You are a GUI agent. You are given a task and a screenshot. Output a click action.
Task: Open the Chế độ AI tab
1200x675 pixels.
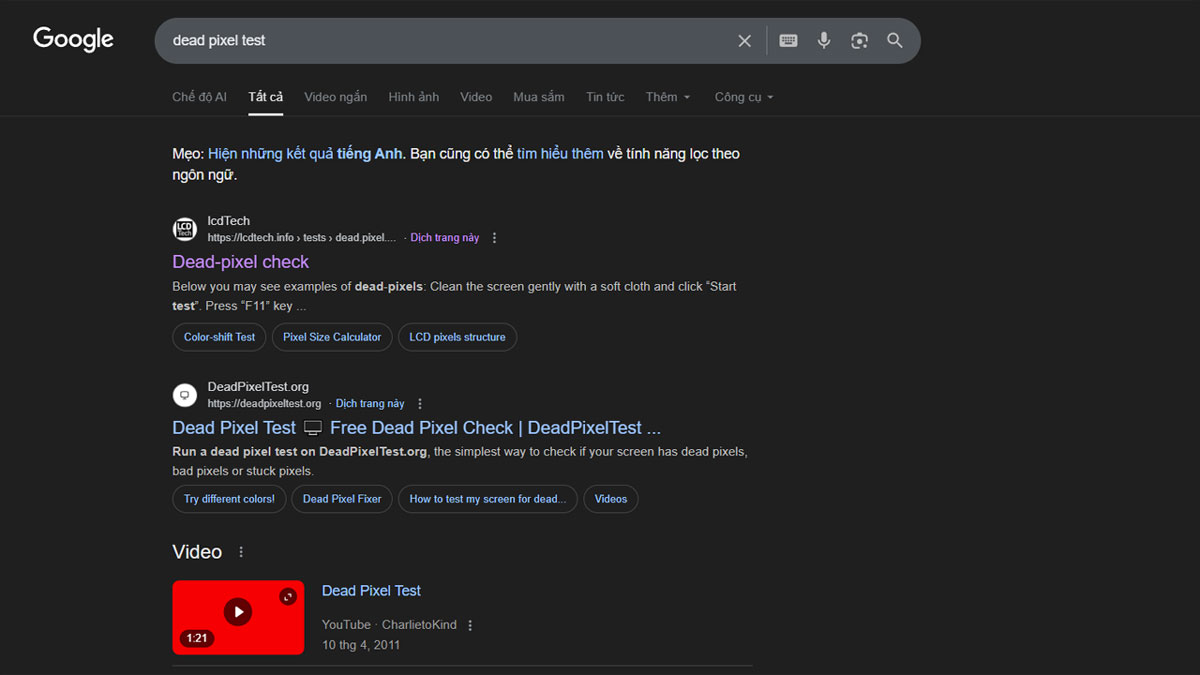tap(199, 97)
